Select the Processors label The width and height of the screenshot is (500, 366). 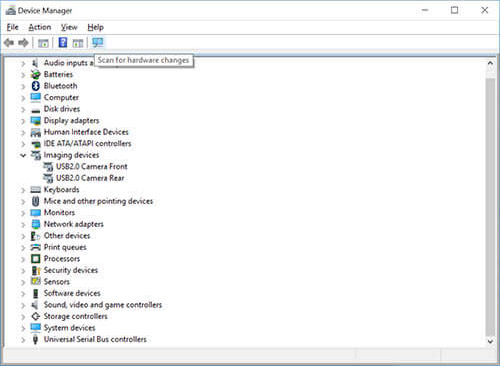[62, 259]
